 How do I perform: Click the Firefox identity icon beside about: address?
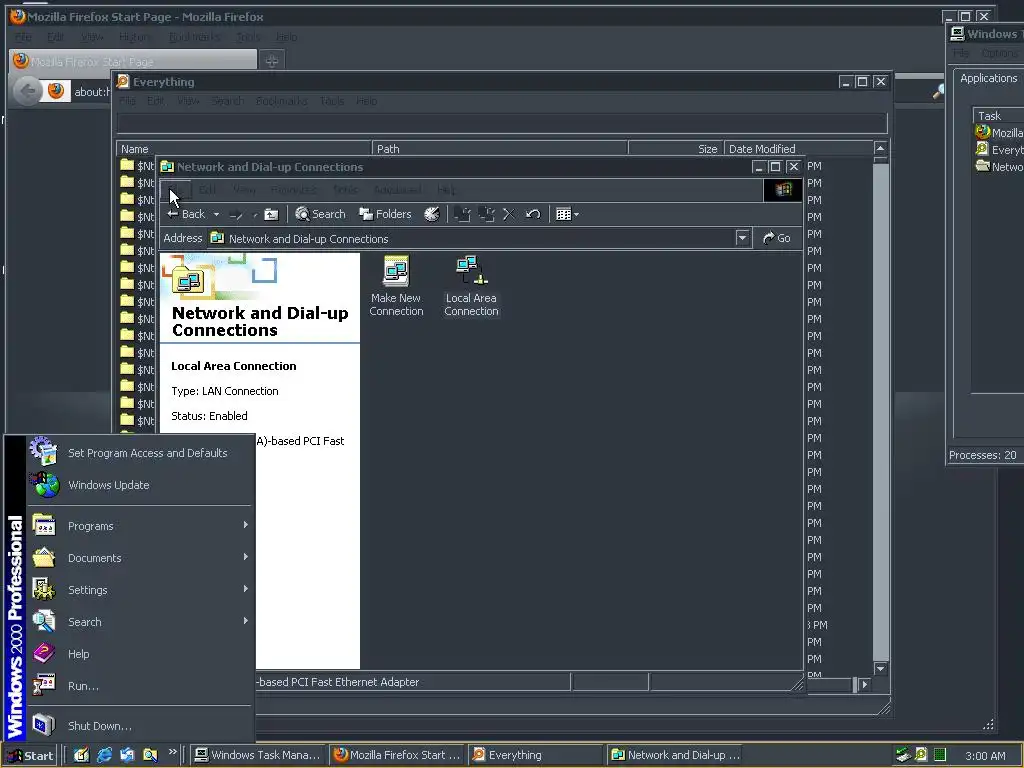coord(56,91)
